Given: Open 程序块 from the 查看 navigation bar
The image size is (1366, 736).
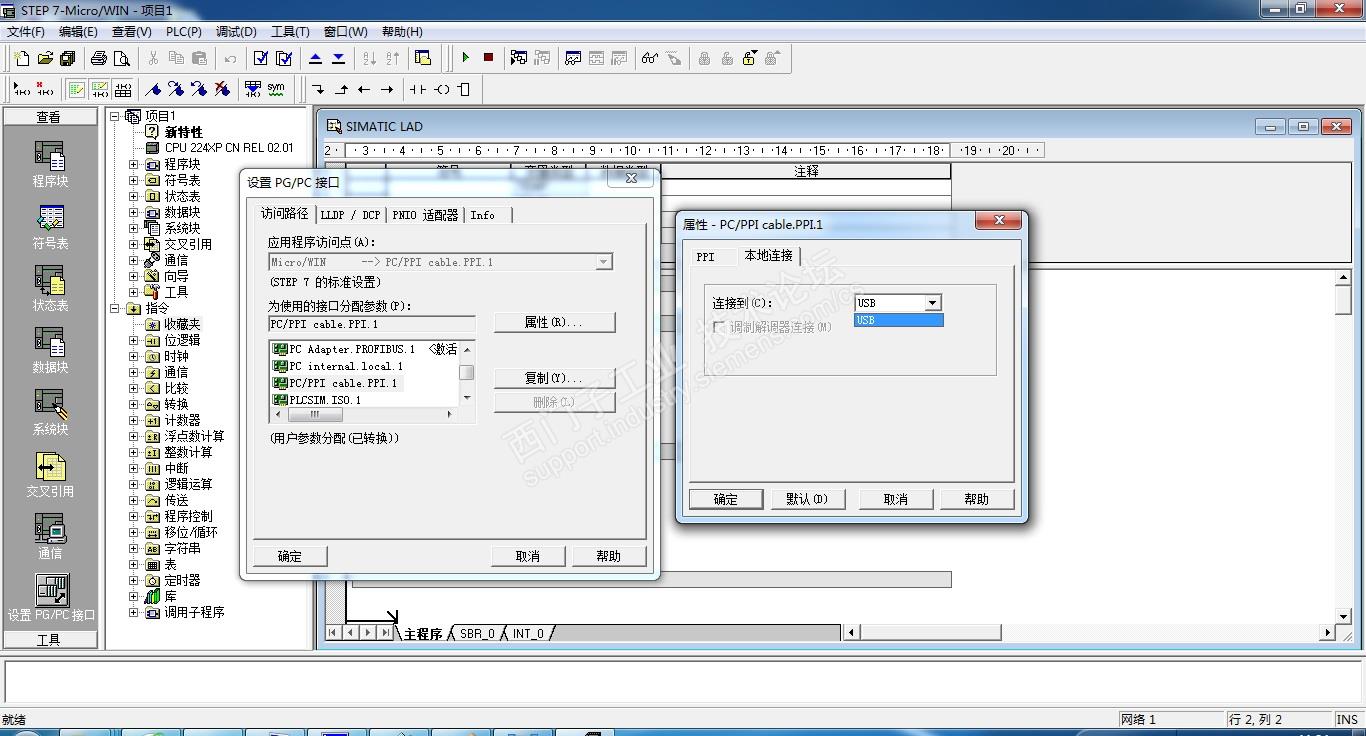Looking at the screenshot, I should coord(50,164).
